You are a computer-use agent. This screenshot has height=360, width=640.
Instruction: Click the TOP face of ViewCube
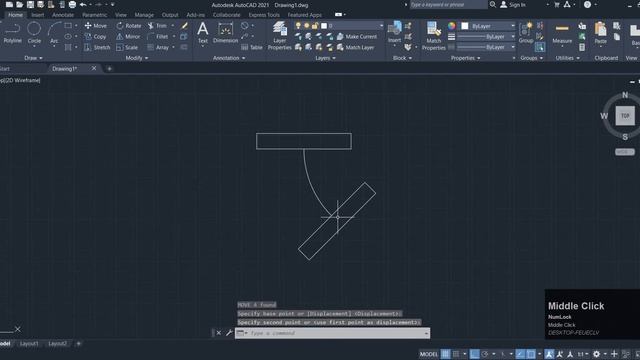tap(625, 116)
